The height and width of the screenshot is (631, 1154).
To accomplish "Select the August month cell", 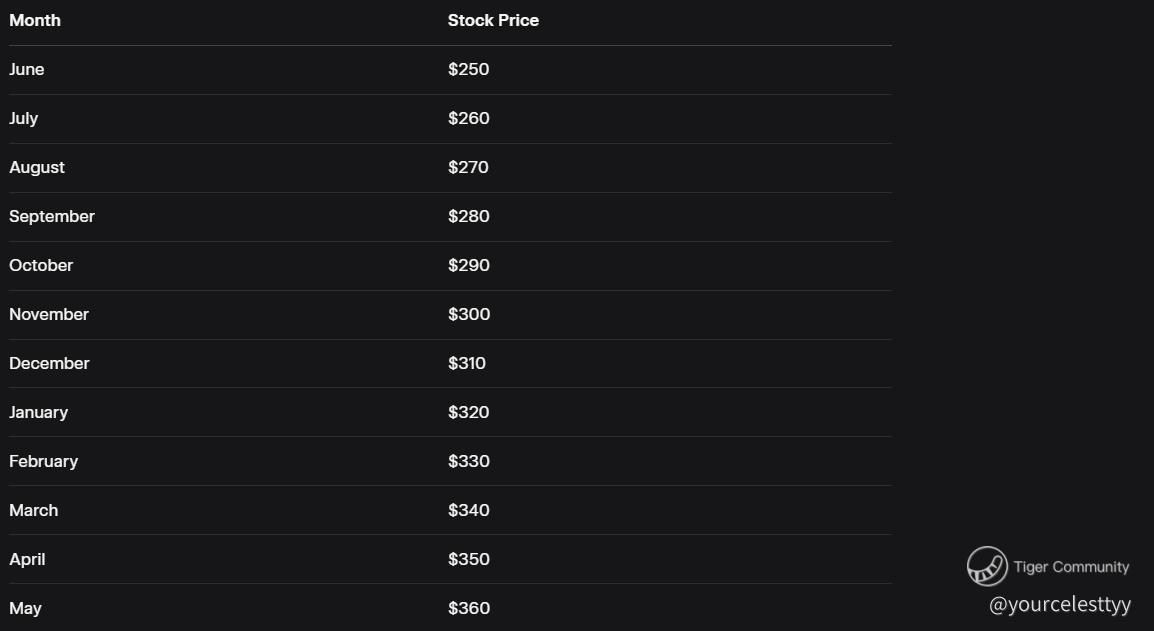I will click(x=37, y=167).
